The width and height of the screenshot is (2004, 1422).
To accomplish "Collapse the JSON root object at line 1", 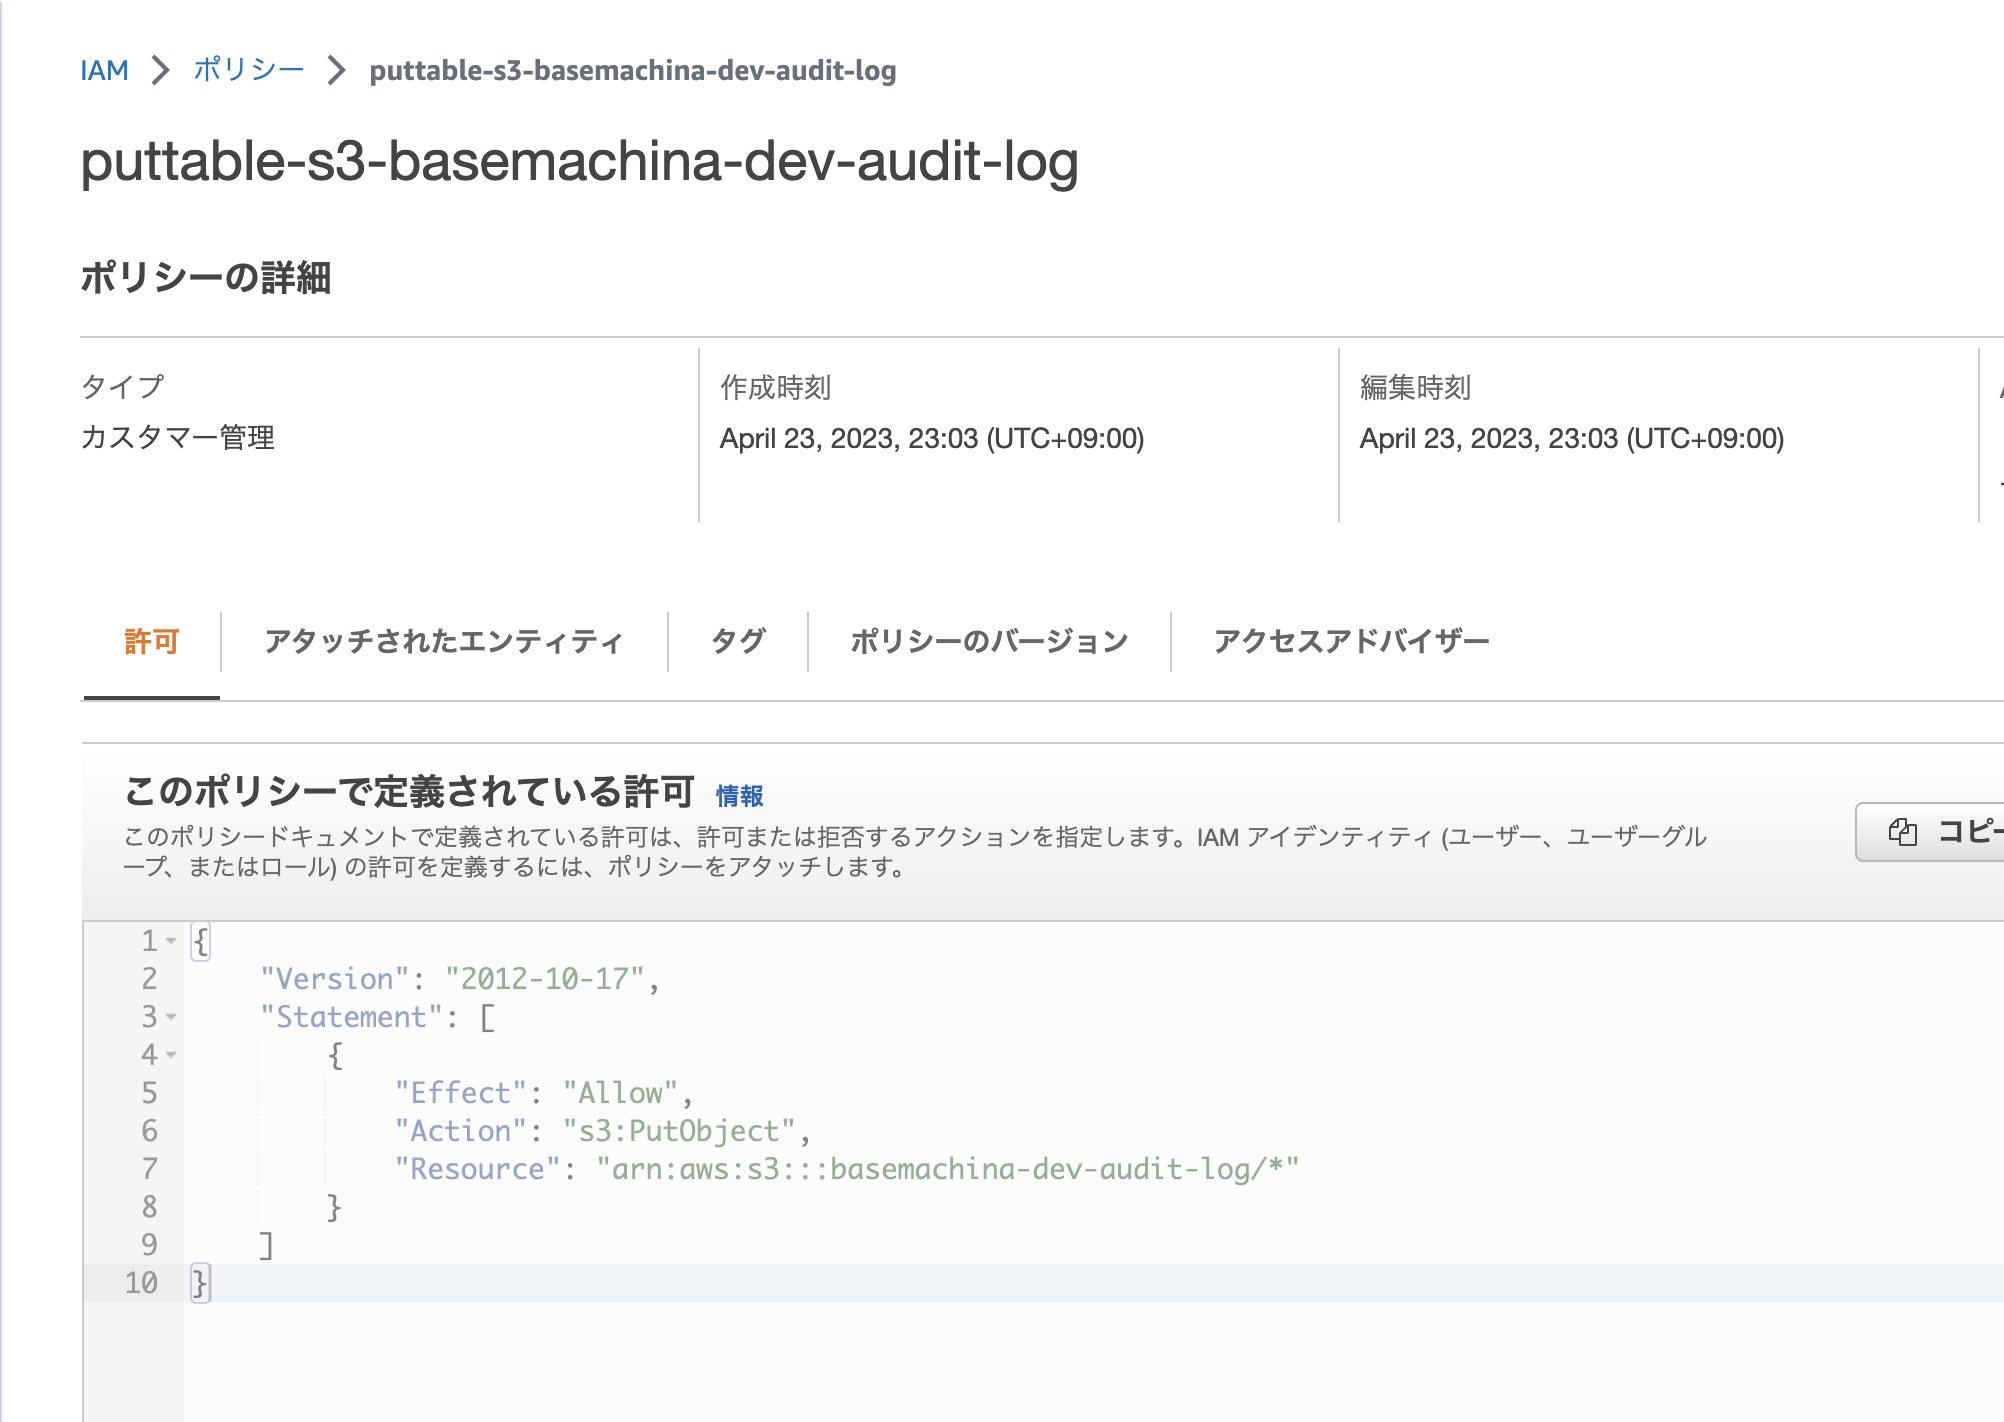I will coord(171,941).
